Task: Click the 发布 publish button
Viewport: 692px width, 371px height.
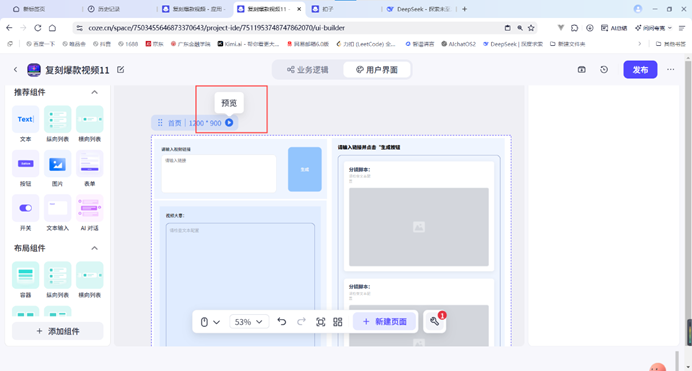Action: [640, 70]
